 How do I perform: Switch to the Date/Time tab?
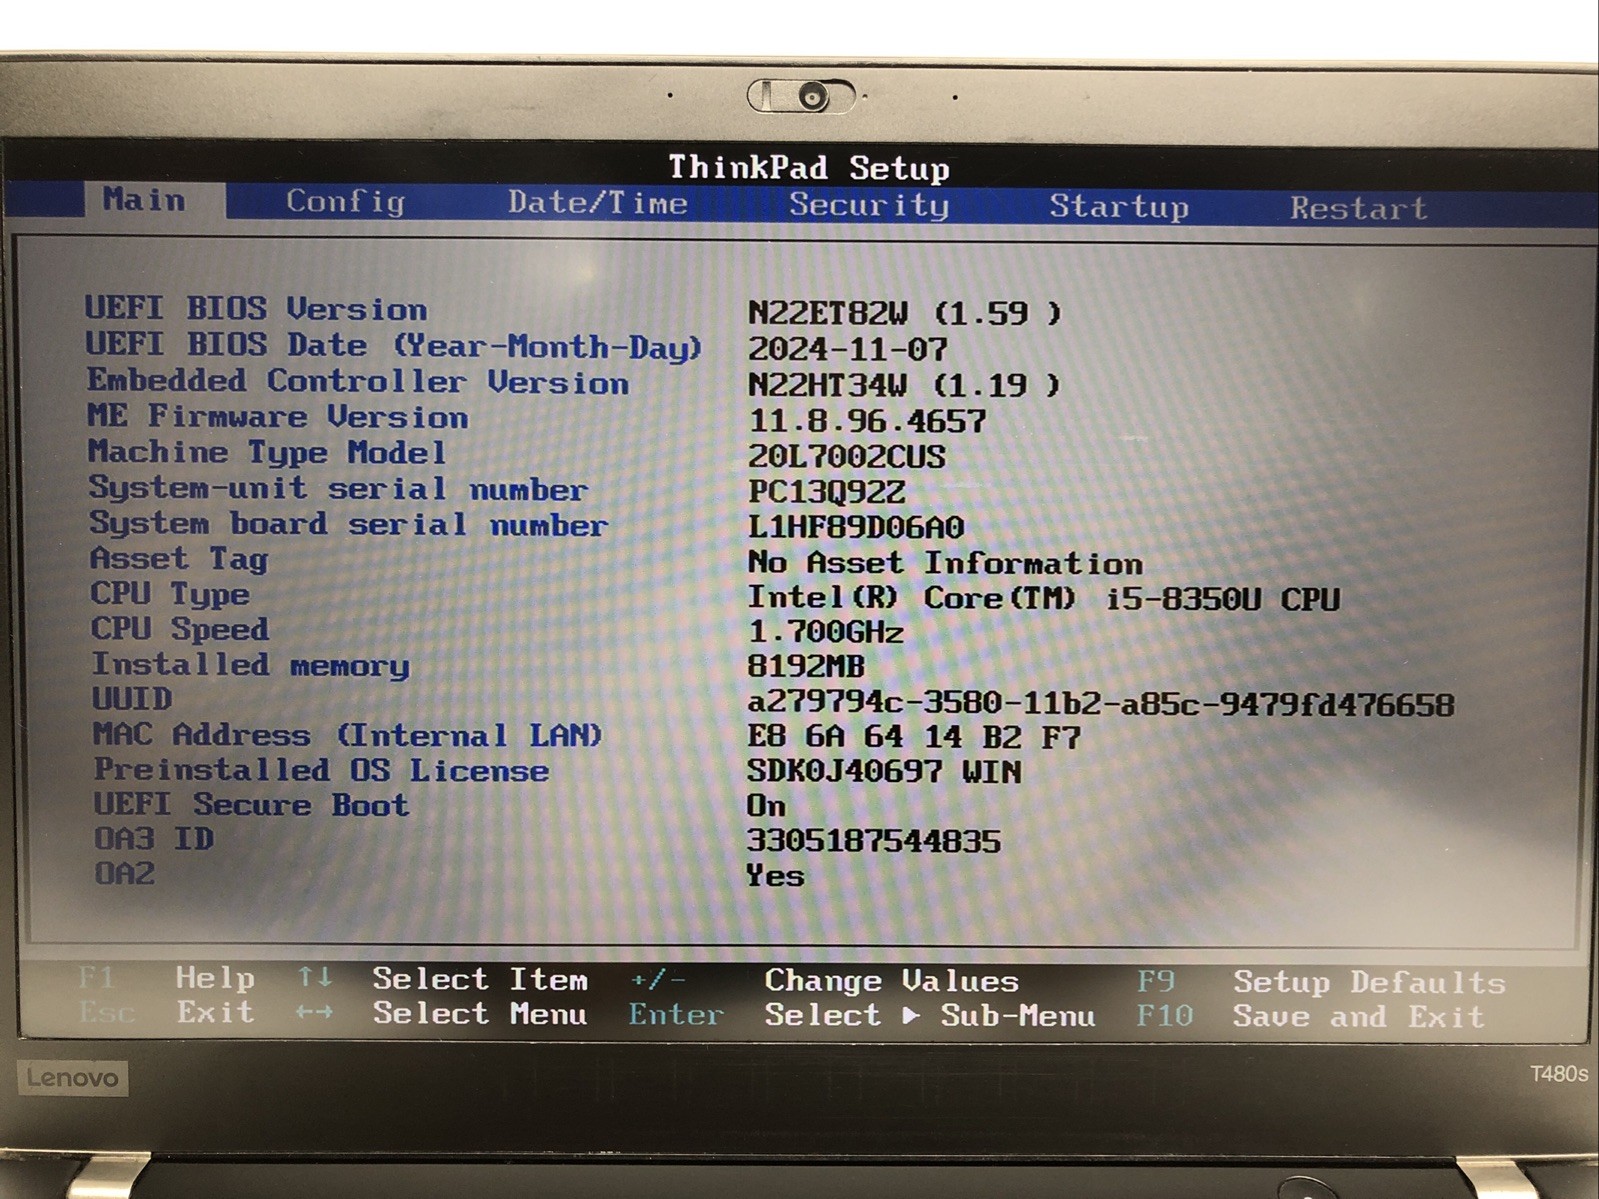coord(598,203)
